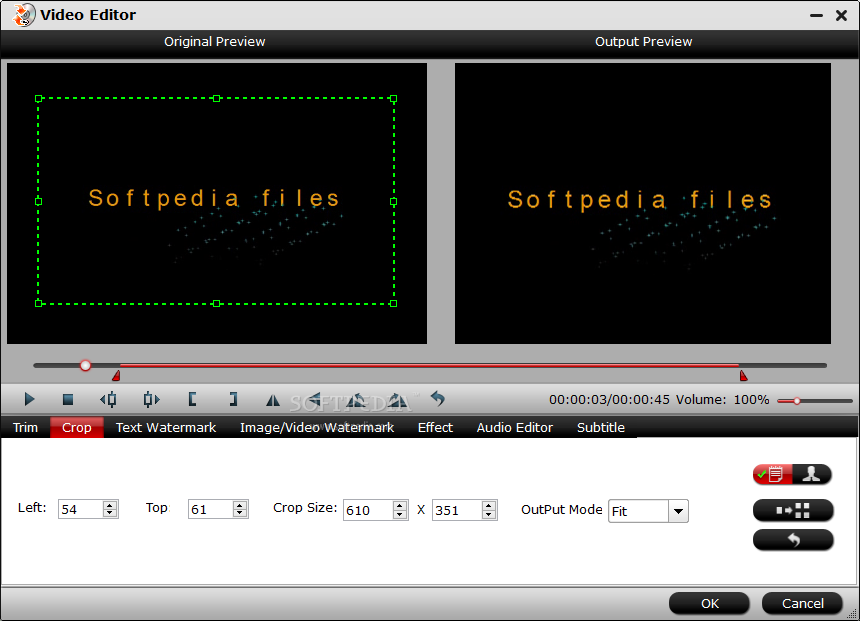Select the right-middle crop handle

[x=393, y=202]
